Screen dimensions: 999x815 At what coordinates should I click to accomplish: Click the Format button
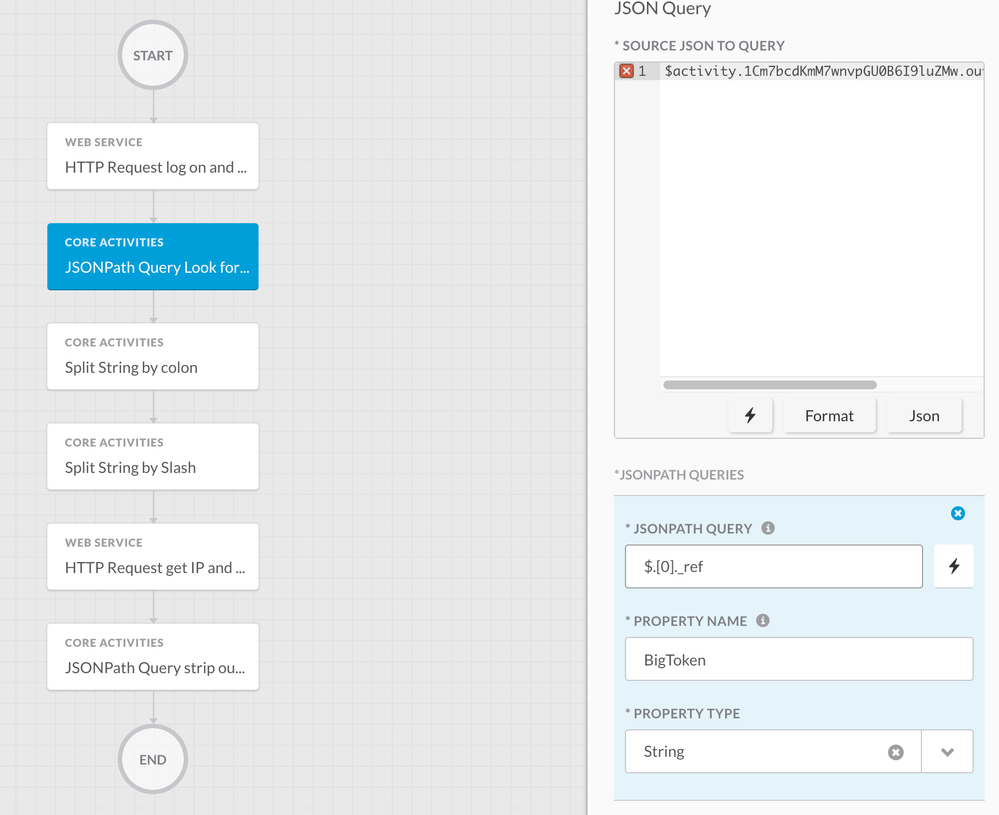pyautogui.click(x=829, y=415)
